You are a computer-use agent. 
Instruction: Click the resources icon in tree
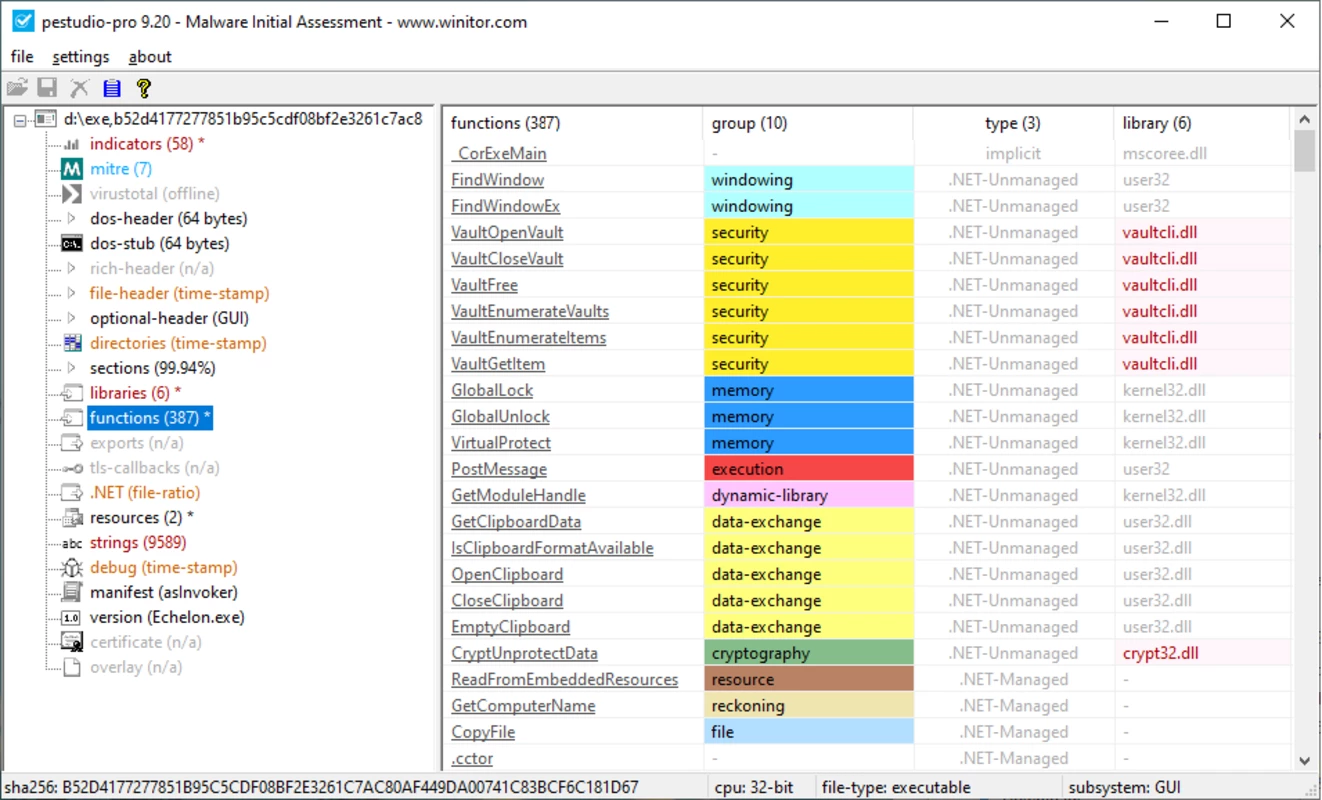click(x=72, y=518)
